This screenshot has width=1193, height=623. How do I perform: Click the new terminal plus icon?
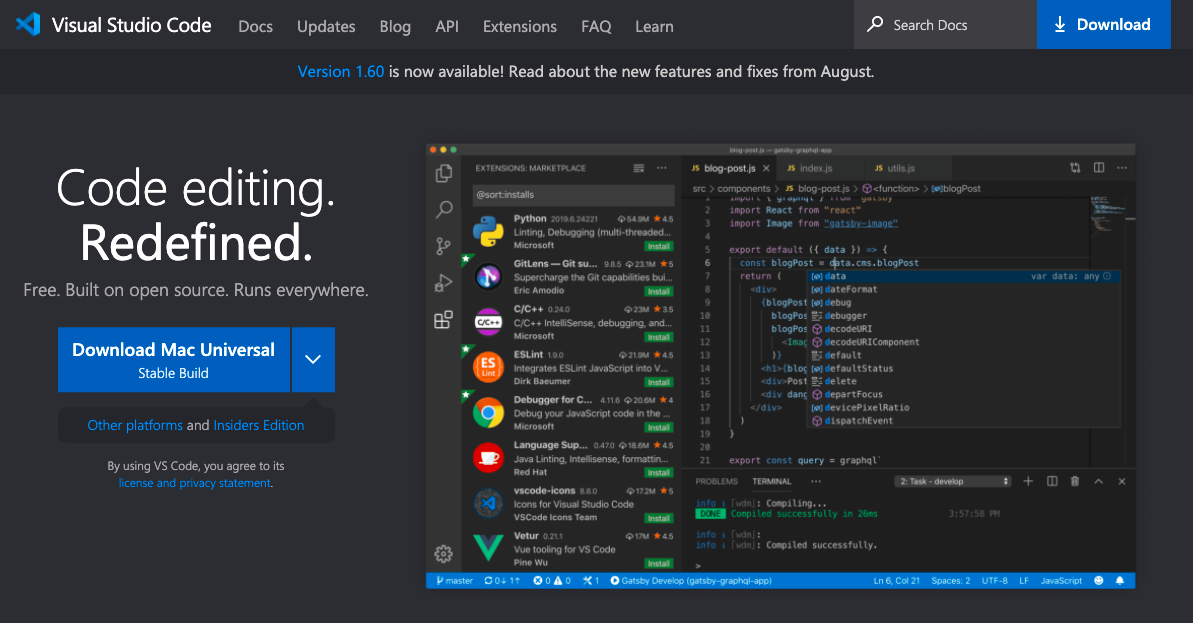point(1028,481)
